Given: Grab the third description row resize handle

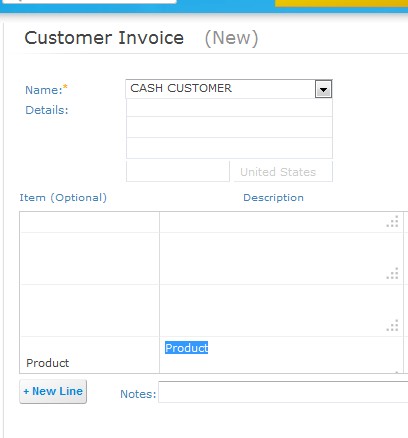Looking at the screenshot, I should point(392,325).
